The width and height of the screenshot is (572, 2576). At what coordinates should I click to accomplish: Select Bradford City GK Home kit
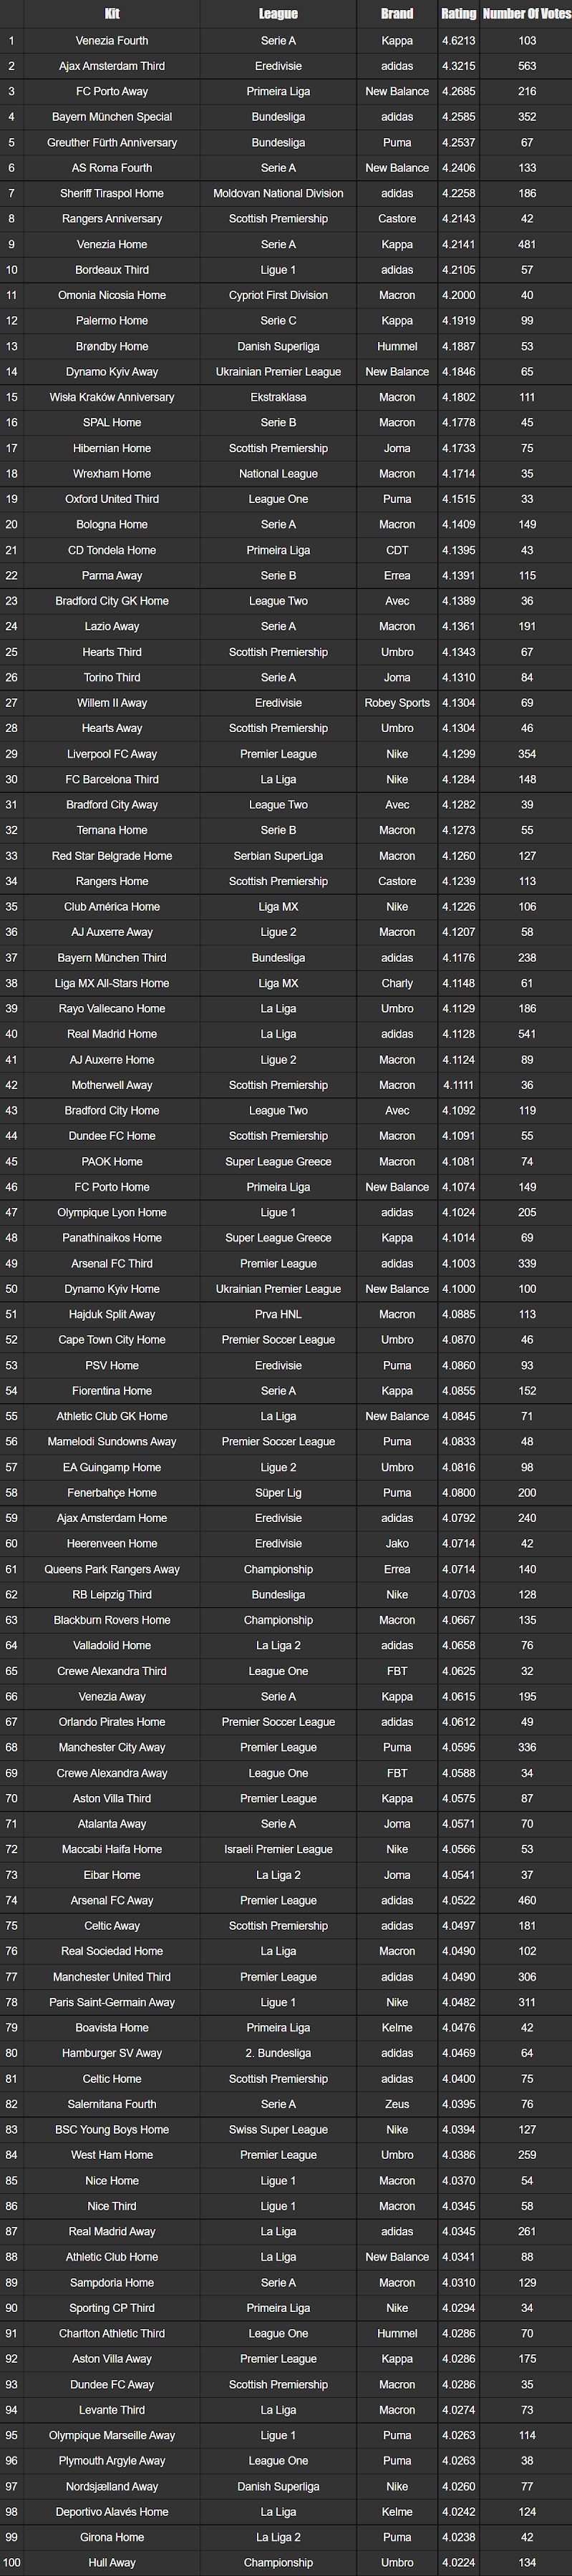tap(112, 601)
